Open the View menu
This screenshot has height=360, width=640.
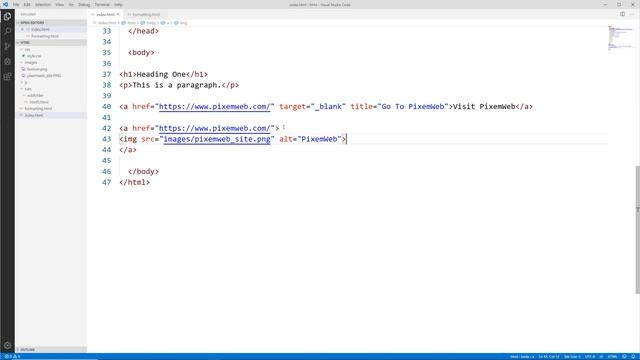click(60, 4)
